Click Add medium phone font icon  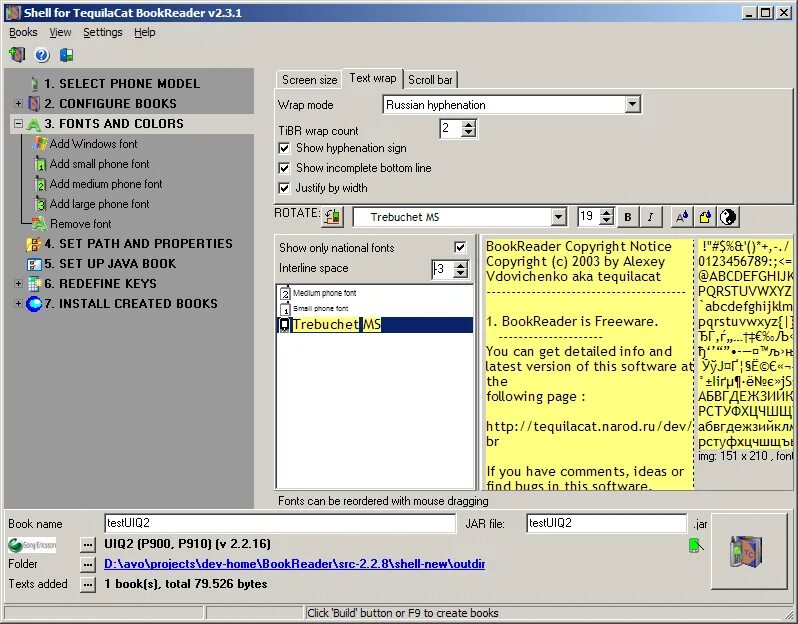pos(40,184)
